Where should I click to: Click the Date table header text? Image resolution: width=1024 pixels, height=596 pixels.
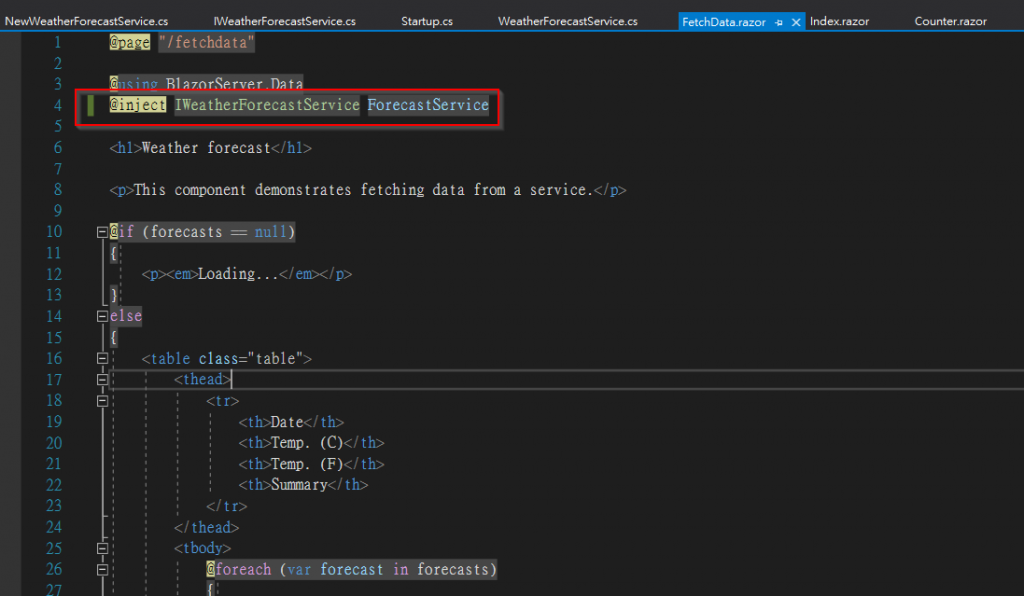click(287, 422)
